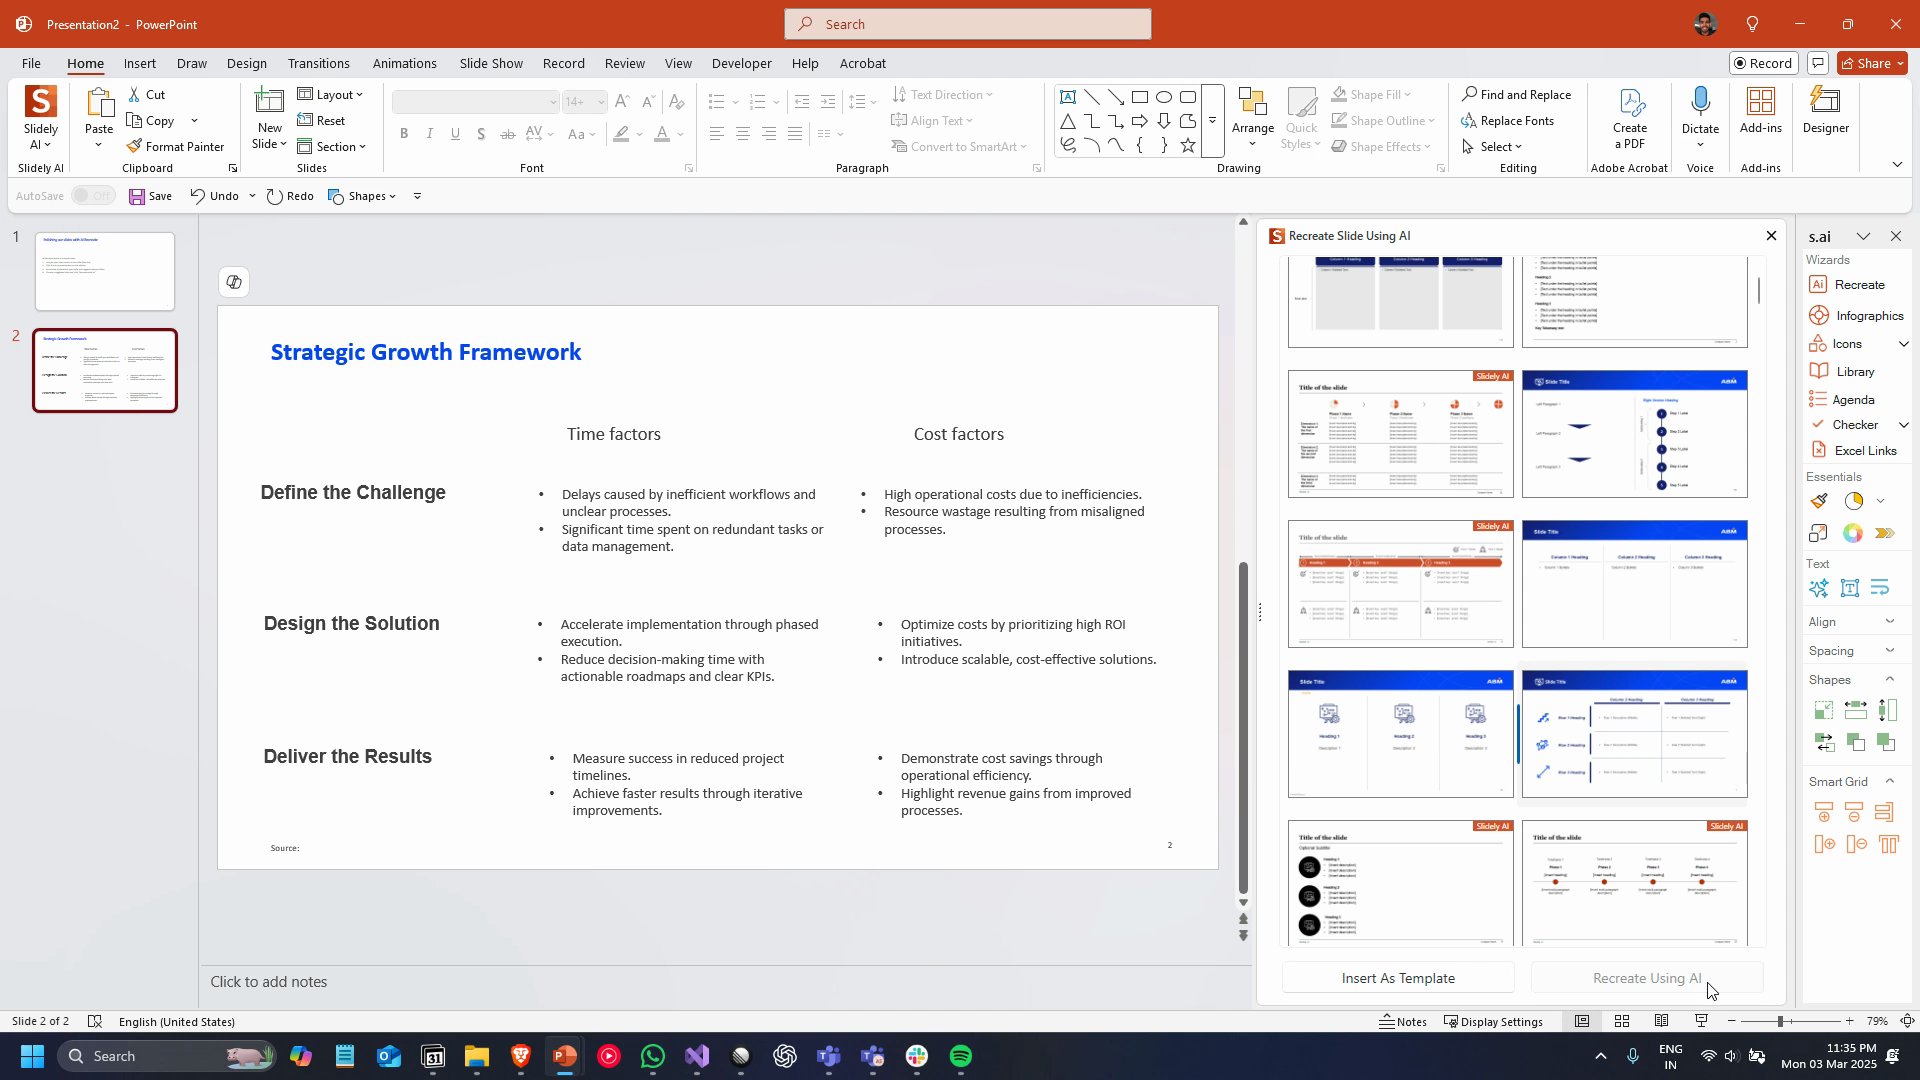The image size is (1920, 1080).
Task: Click the Format Painter tool
Action: click(175, 146)
